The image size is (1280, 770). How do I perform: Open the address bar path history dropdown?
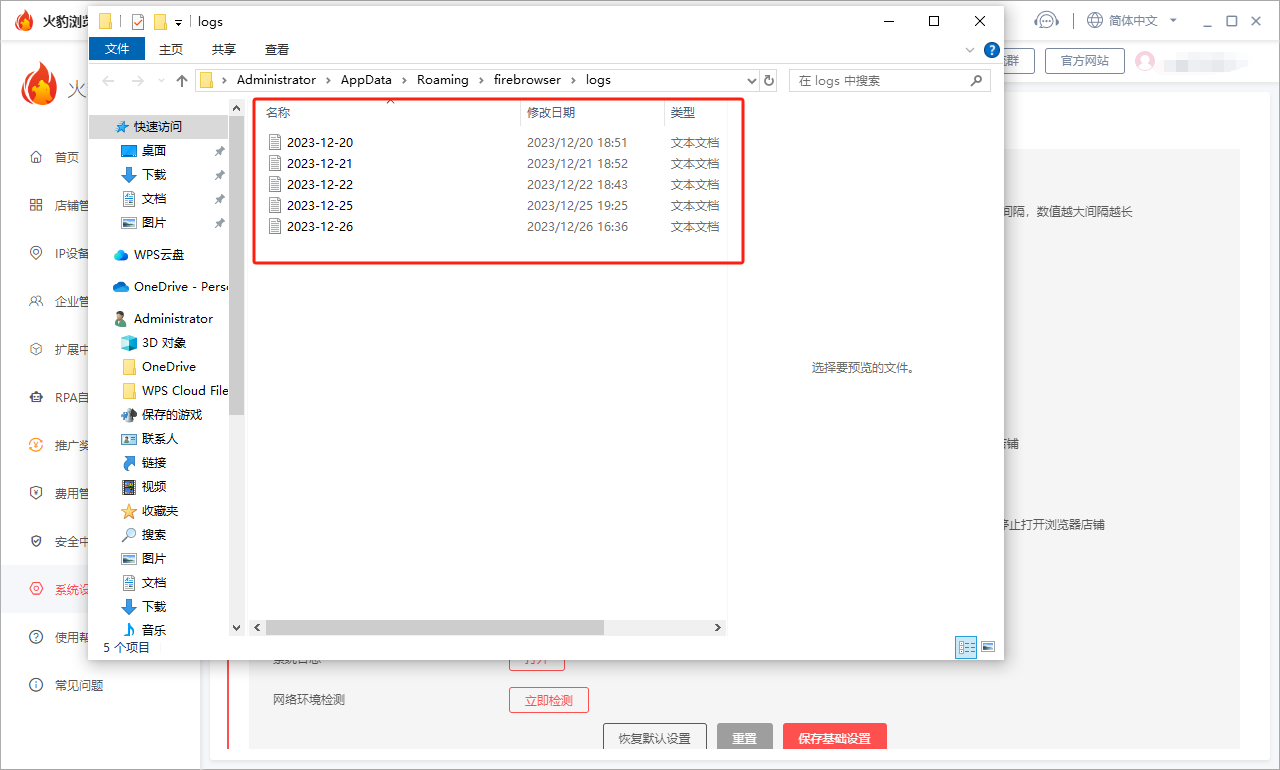750,79
